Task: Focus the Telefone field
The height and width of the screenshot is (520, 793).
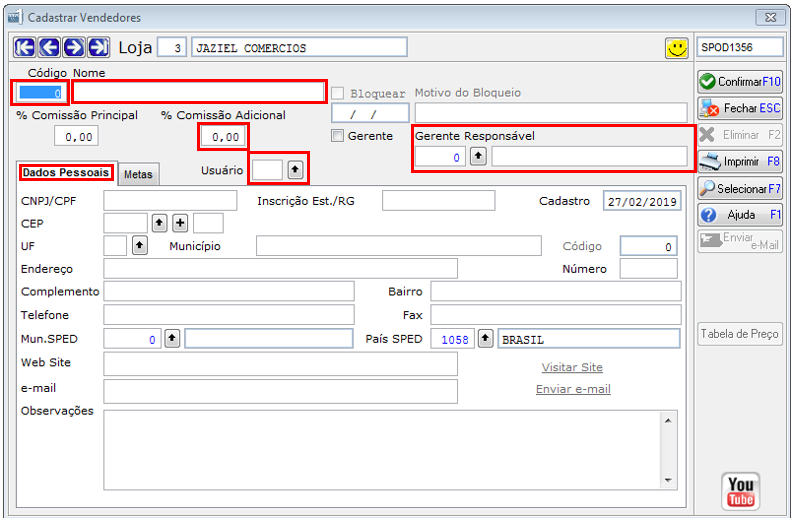Action: click(x=229, y=315)
